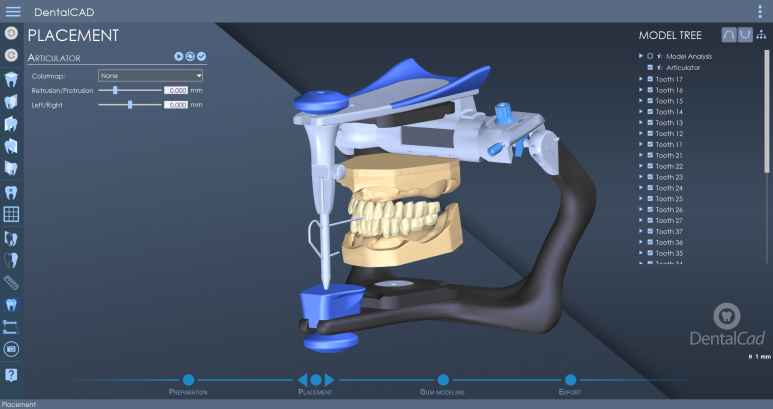Toggle the Model Analysis checkbox
This screenshot has height=409, width=773.
click(650, 56)
